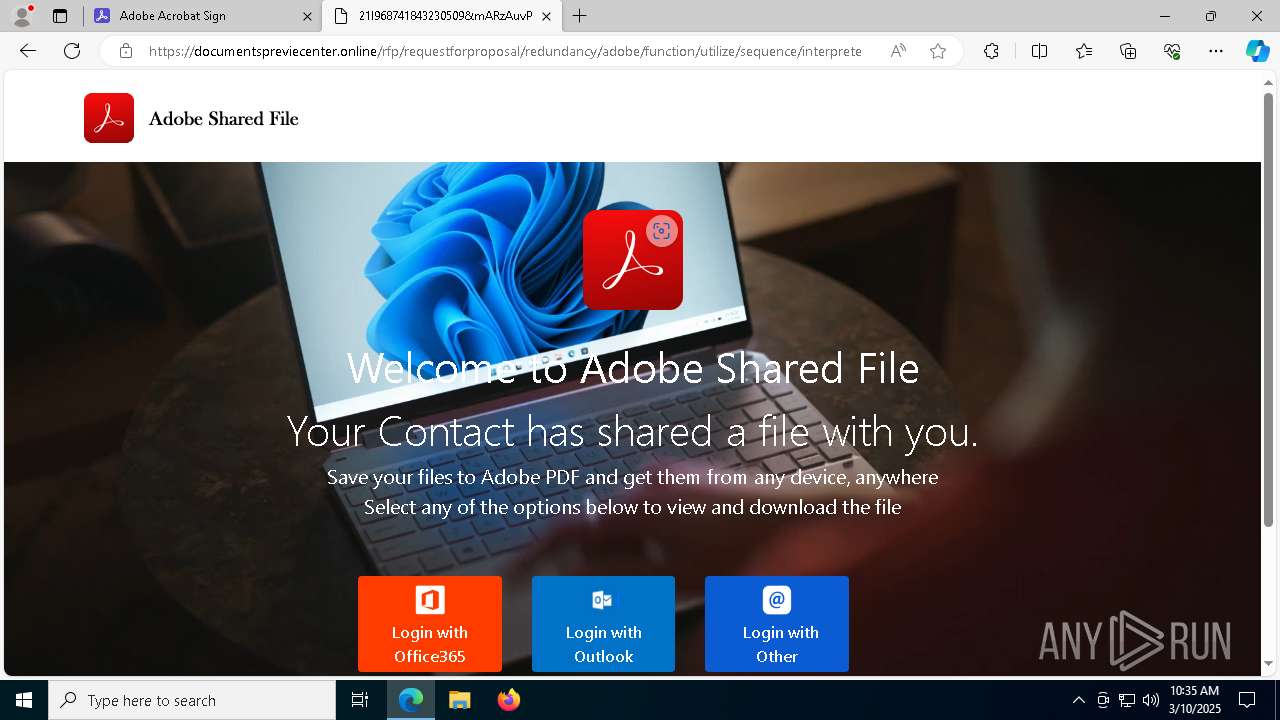This screenshot has width=1280, height=720.
Task: Click the page vertical scrollbar thumb
Action: click(x=1269, y=310)
